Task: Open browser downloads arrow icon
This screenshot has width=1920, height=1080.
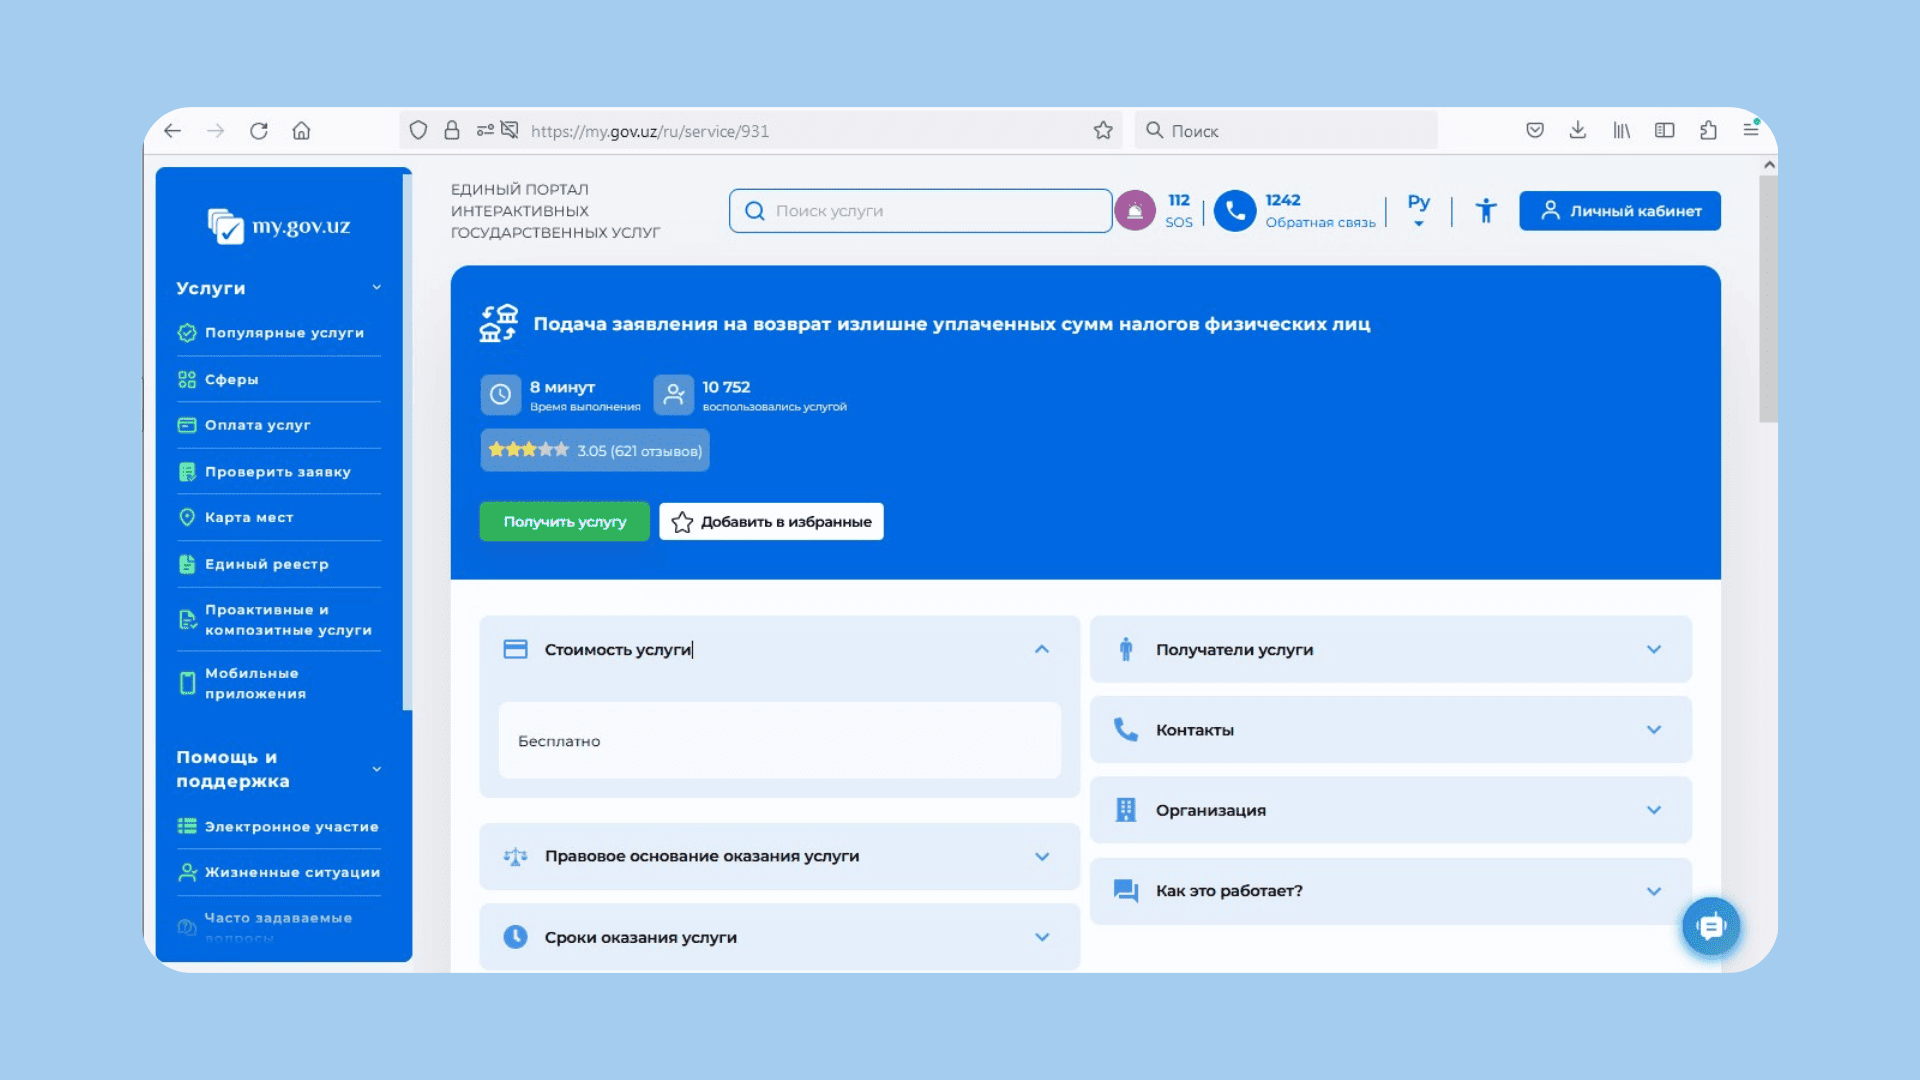Action: pyautogui.click(x=1578, y=131)
